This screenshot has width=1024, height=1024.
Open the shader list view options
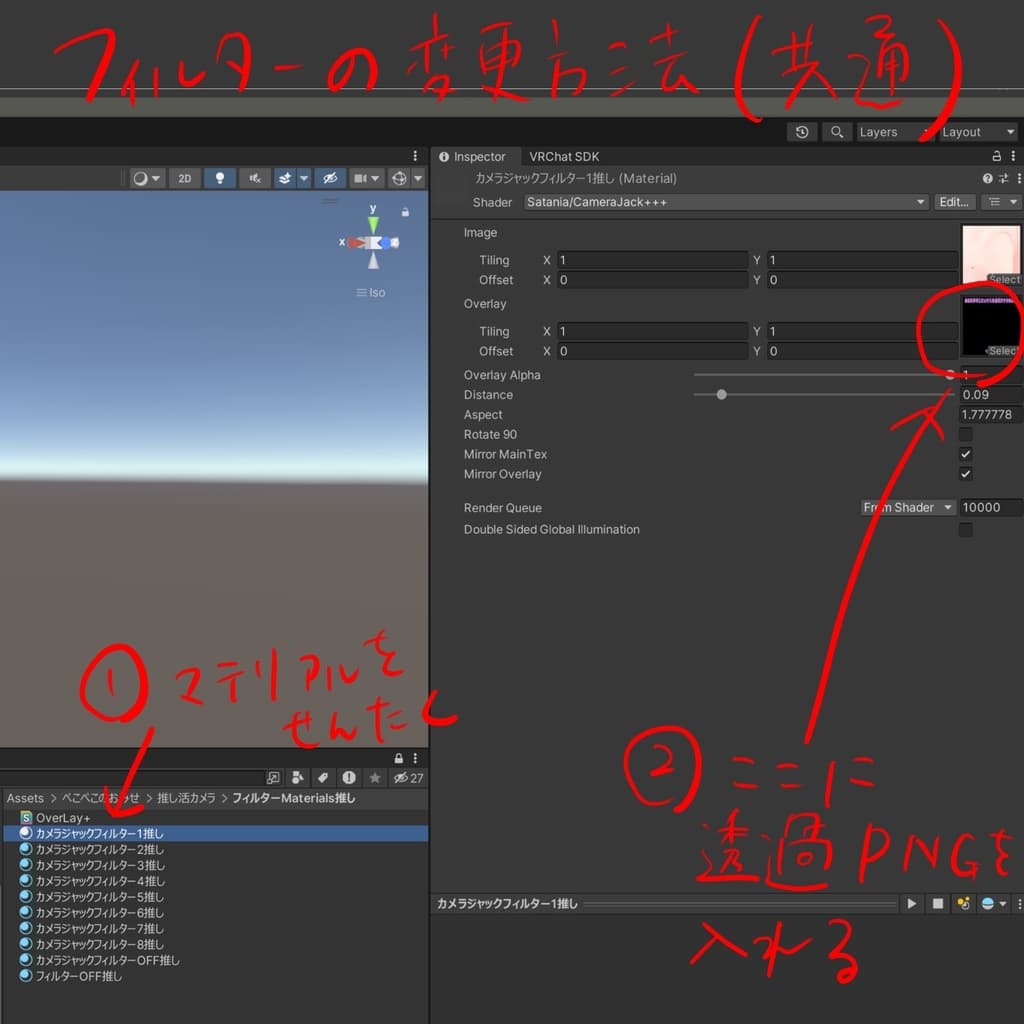1000,202
